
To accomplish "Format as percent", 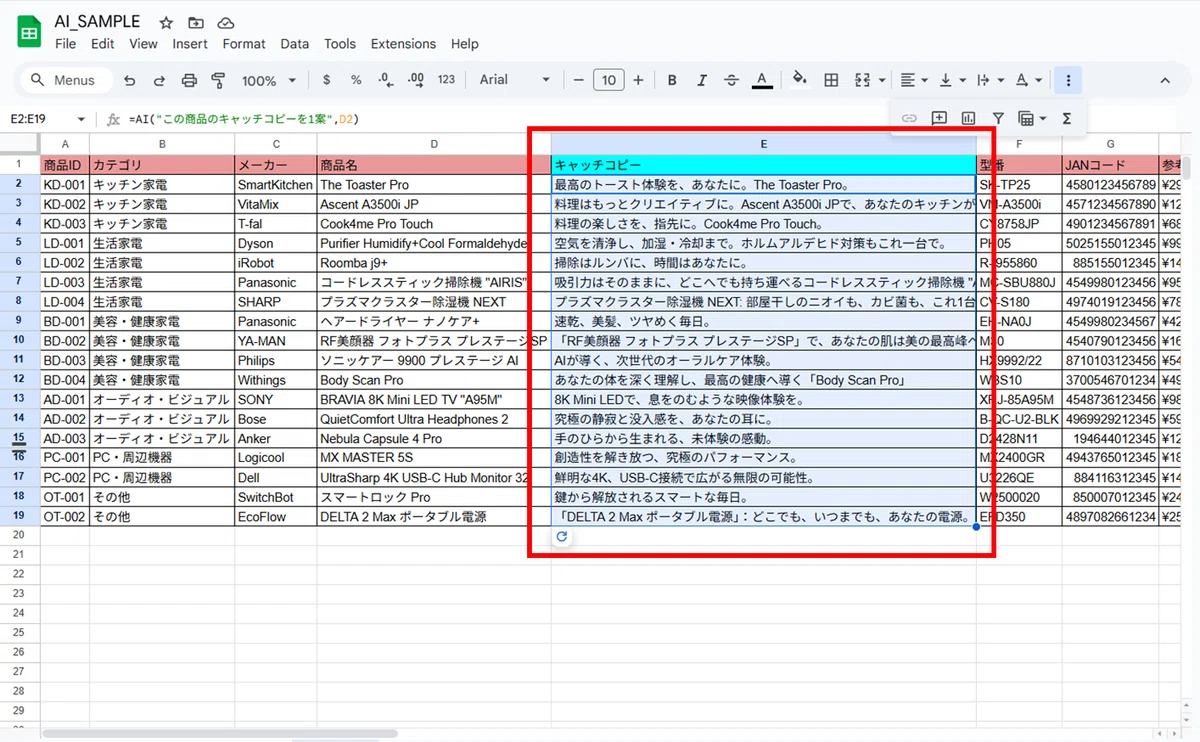I will pyautogui.click(x=356, y=80).
